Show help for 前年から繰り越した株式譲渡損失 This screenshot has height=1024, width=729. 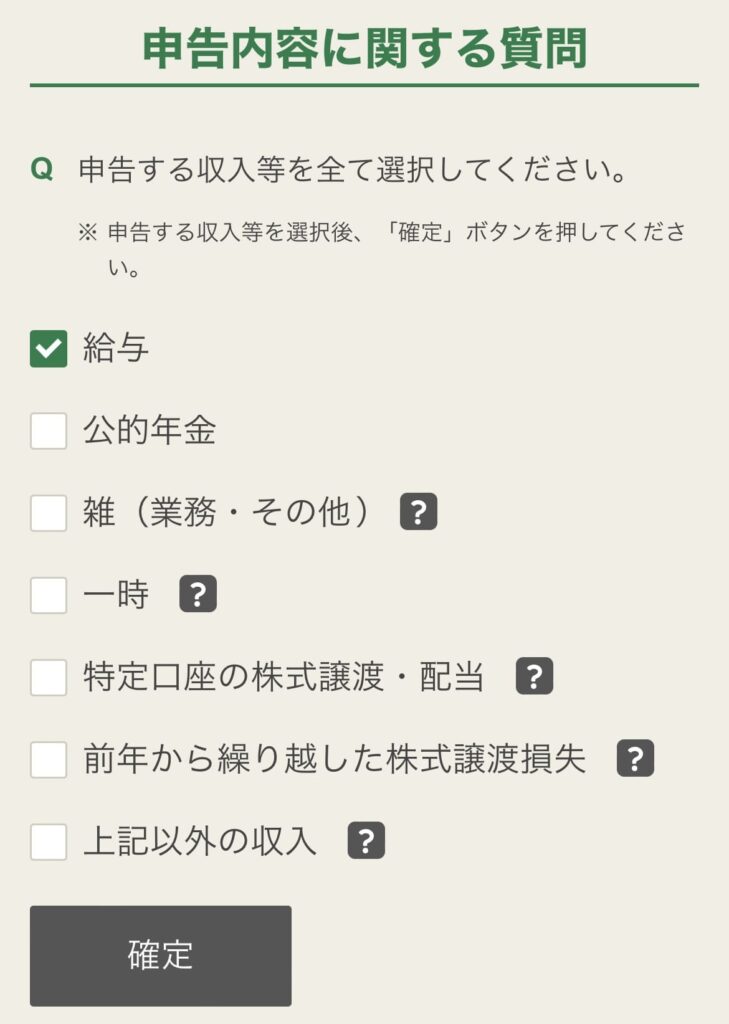click(x=635, y=759)
